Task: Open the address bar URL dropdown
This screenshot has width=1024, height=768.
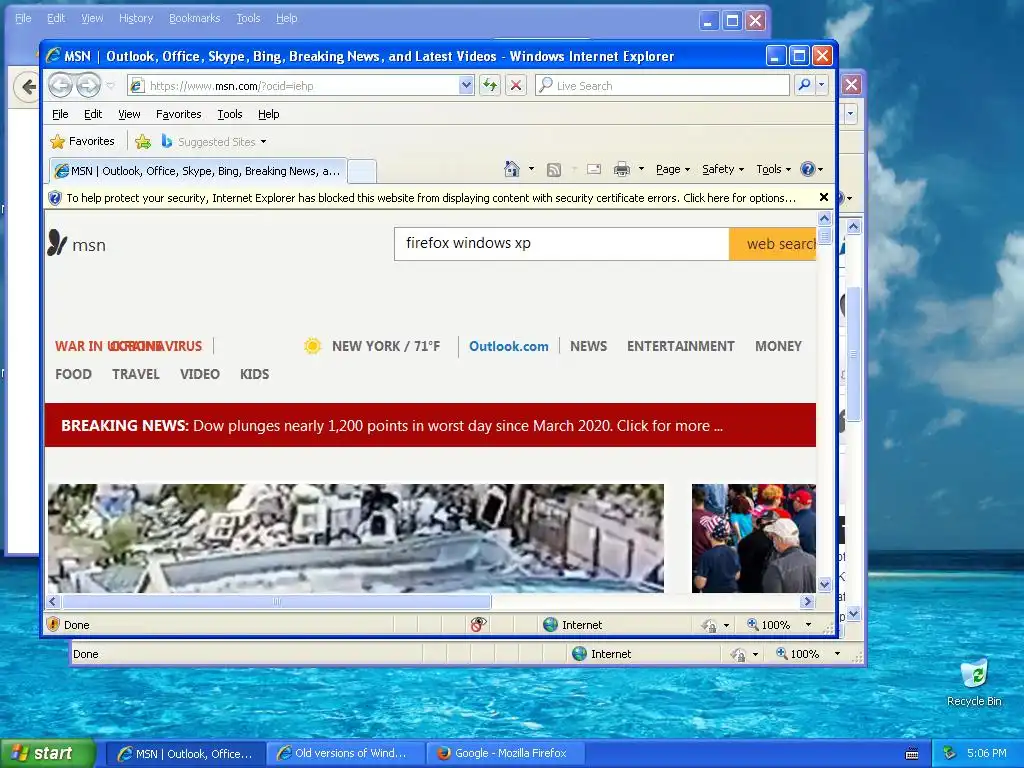Action: tap(466, 85)
